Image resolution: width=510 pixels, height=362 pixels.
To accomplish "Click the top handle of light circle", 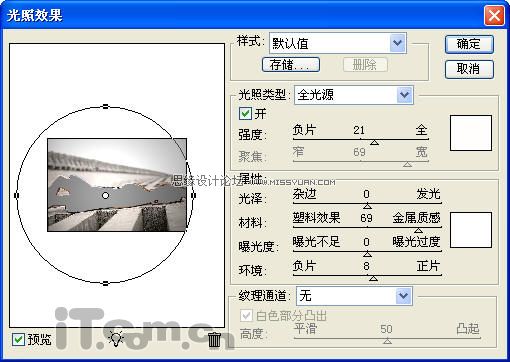I will pyautogui.click(x=105, y=107).
